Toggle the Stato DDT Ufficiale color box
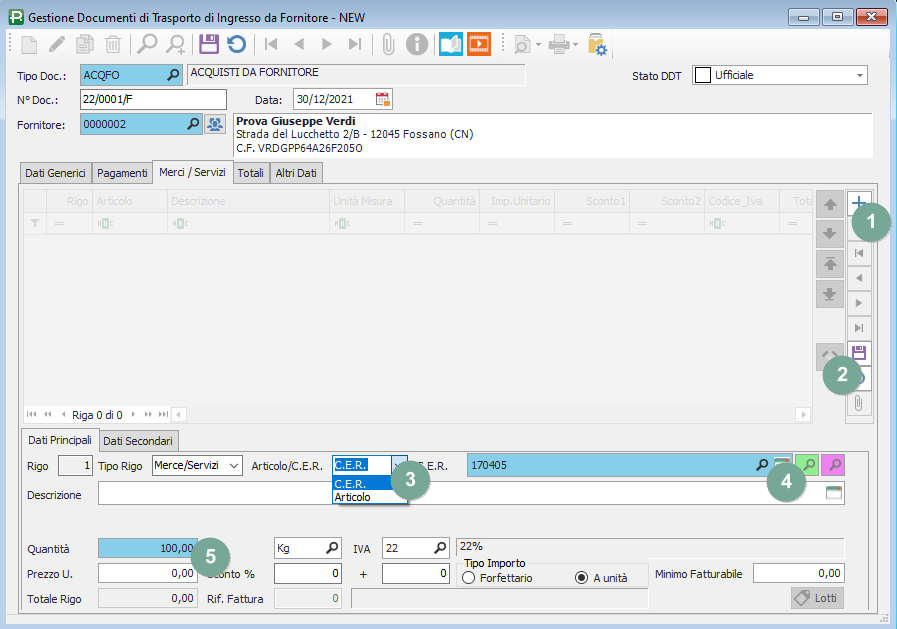The height and width of the screenshot is (629, 897). coord(702,75)
